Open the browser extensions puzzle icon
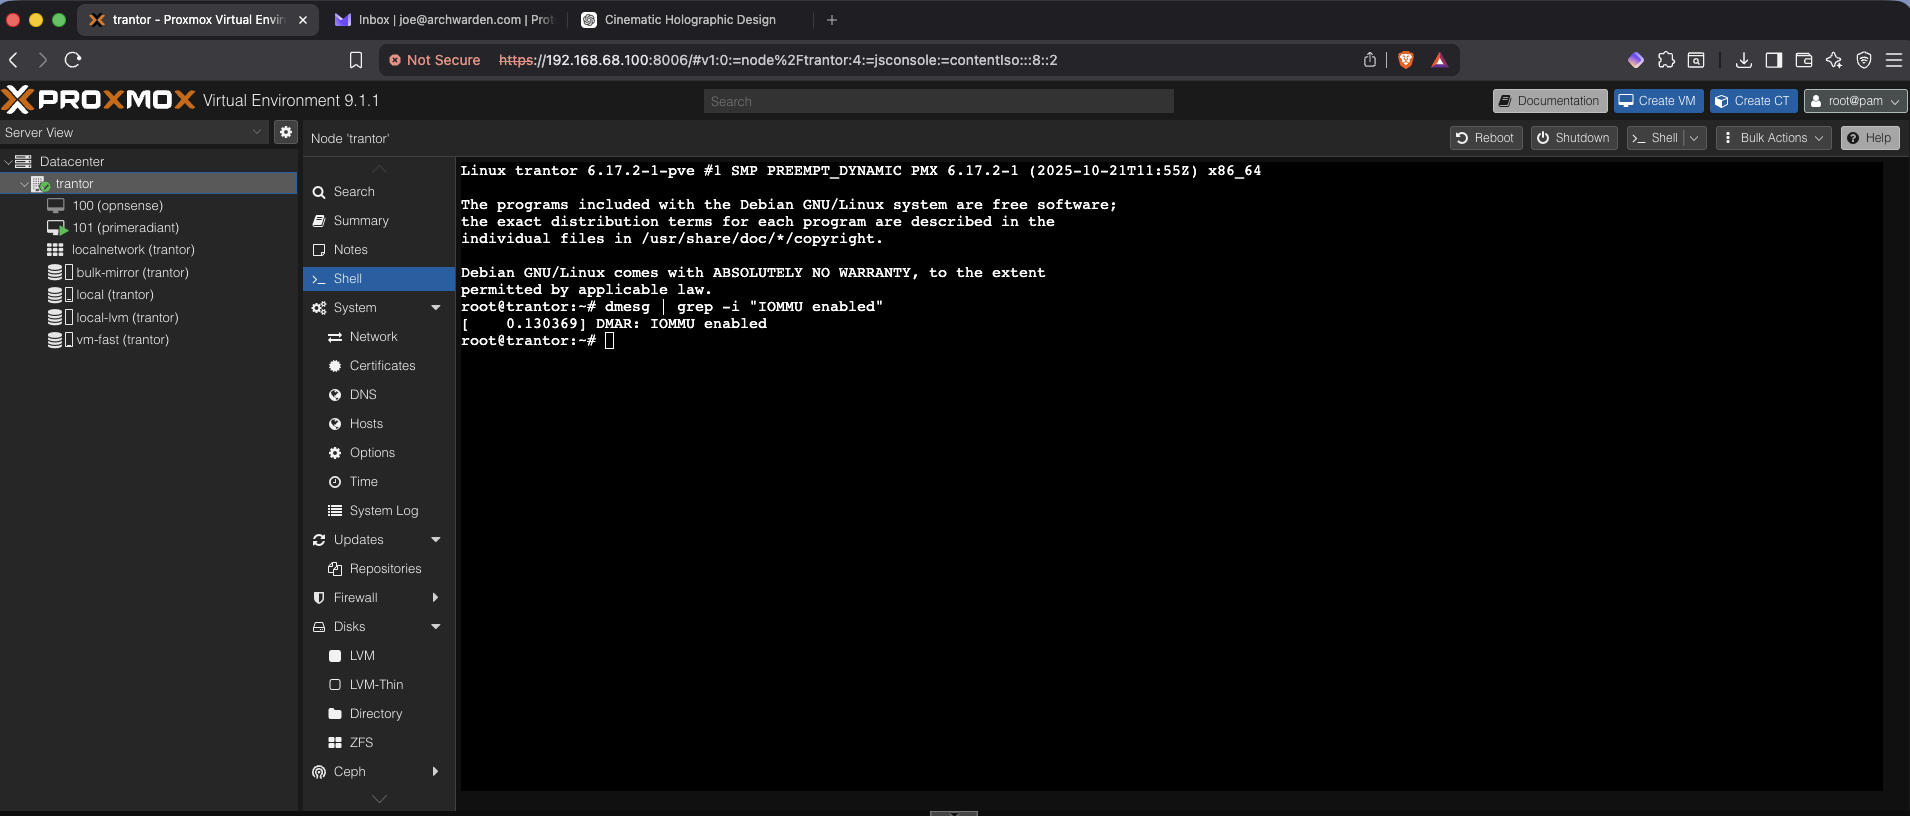 point(1666,60)
